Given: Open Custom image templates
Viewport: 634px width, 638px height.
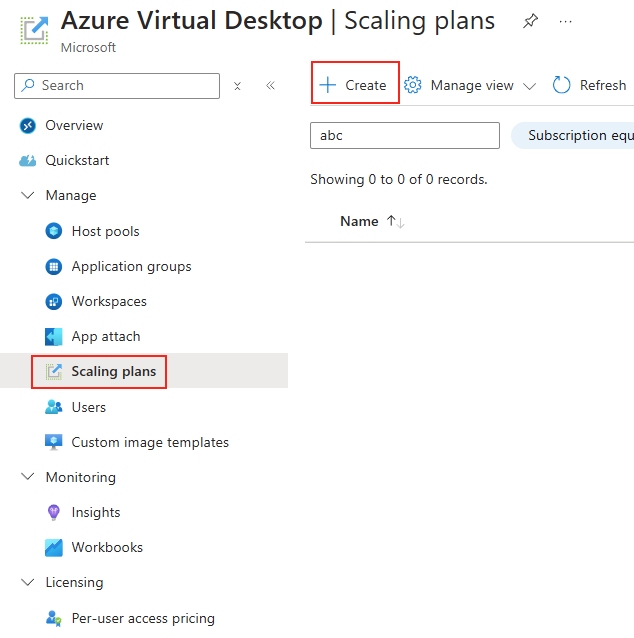Looking at the screenshot, I should pos(150,443).
